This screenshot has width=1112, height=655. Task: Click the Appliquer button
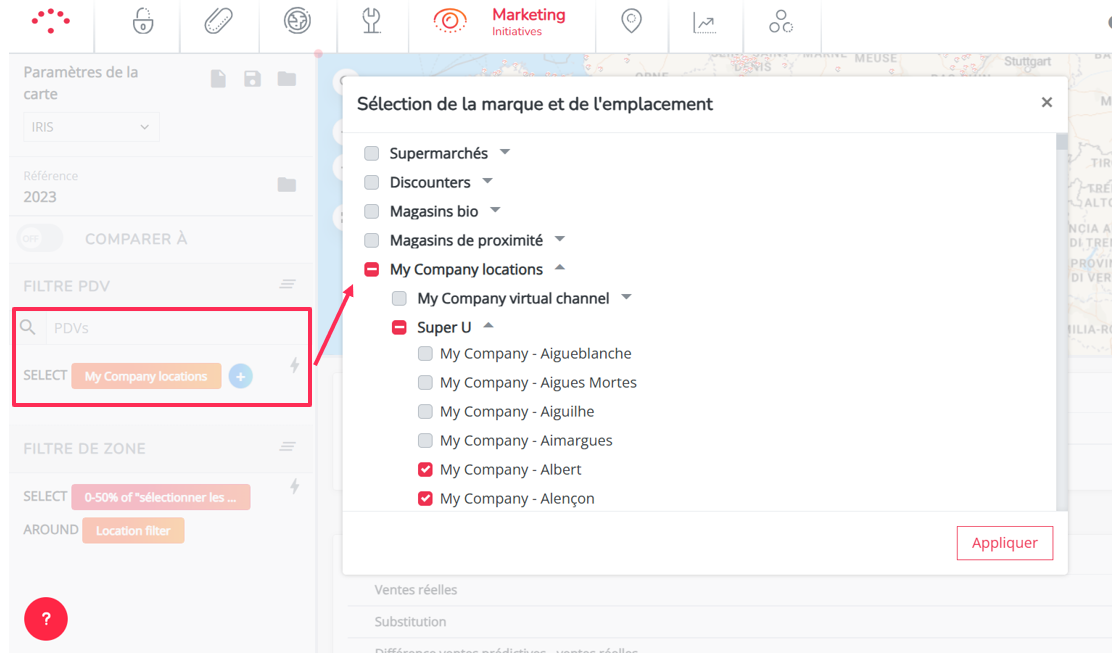coord(1004,543)
